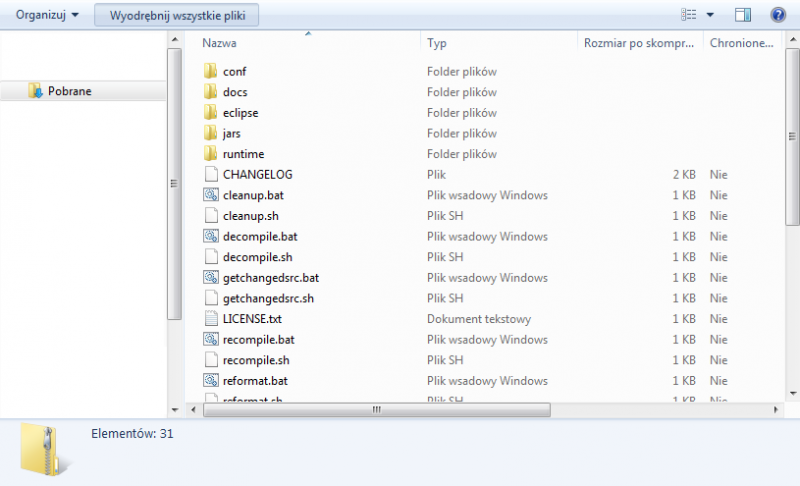Click the recompile.bat batch file icon
Viewport: 800px width, 486px height.
coord(211,339)
